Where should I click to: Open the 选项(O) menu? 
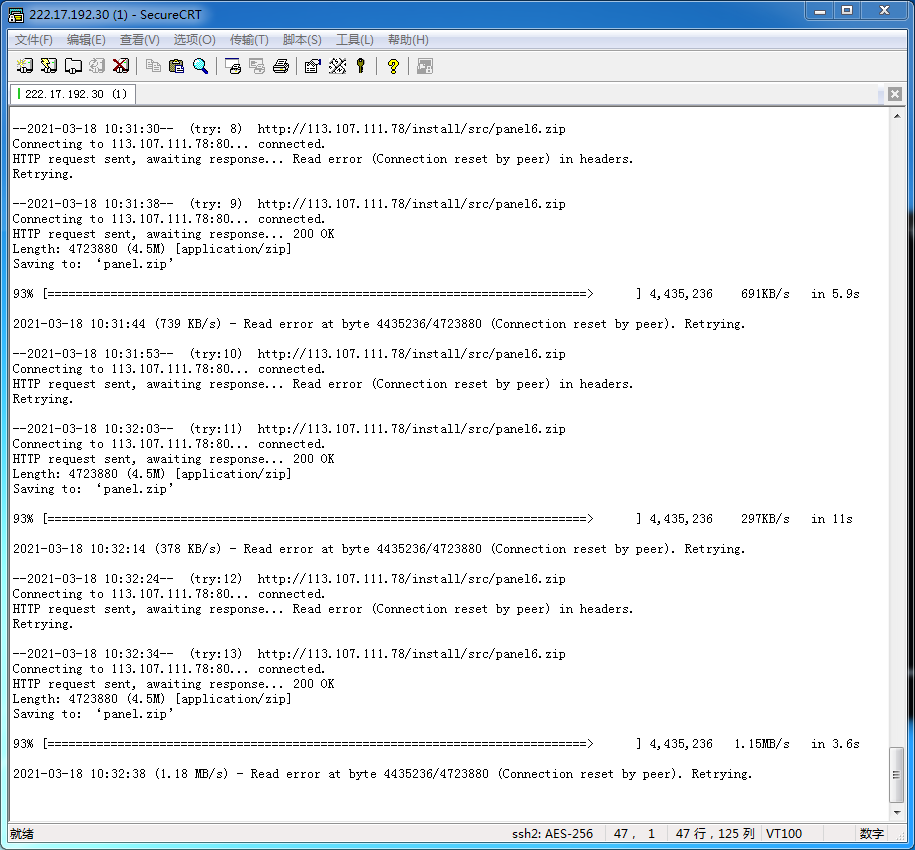coord(194,40)
